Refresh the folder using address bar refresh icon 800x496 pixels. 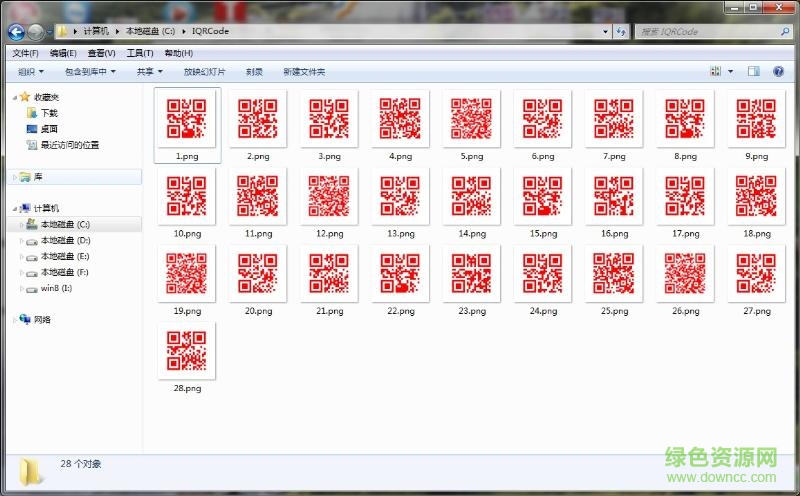[x=621, y=32]
